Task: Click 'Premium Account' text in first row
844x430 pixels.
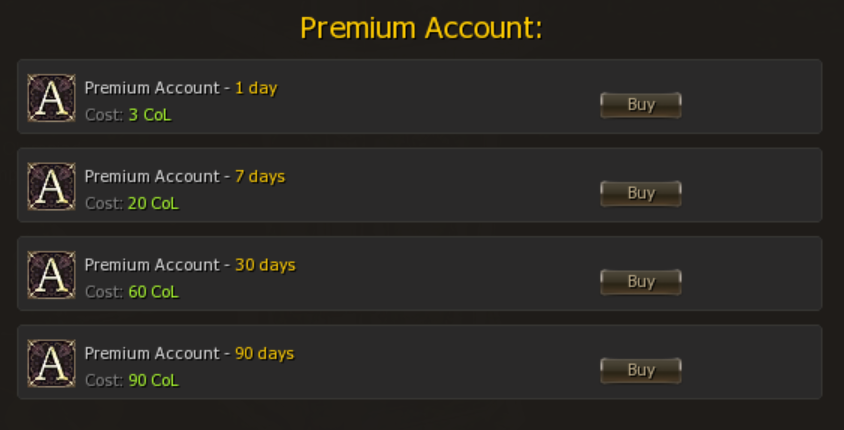Action: (152, 88)
